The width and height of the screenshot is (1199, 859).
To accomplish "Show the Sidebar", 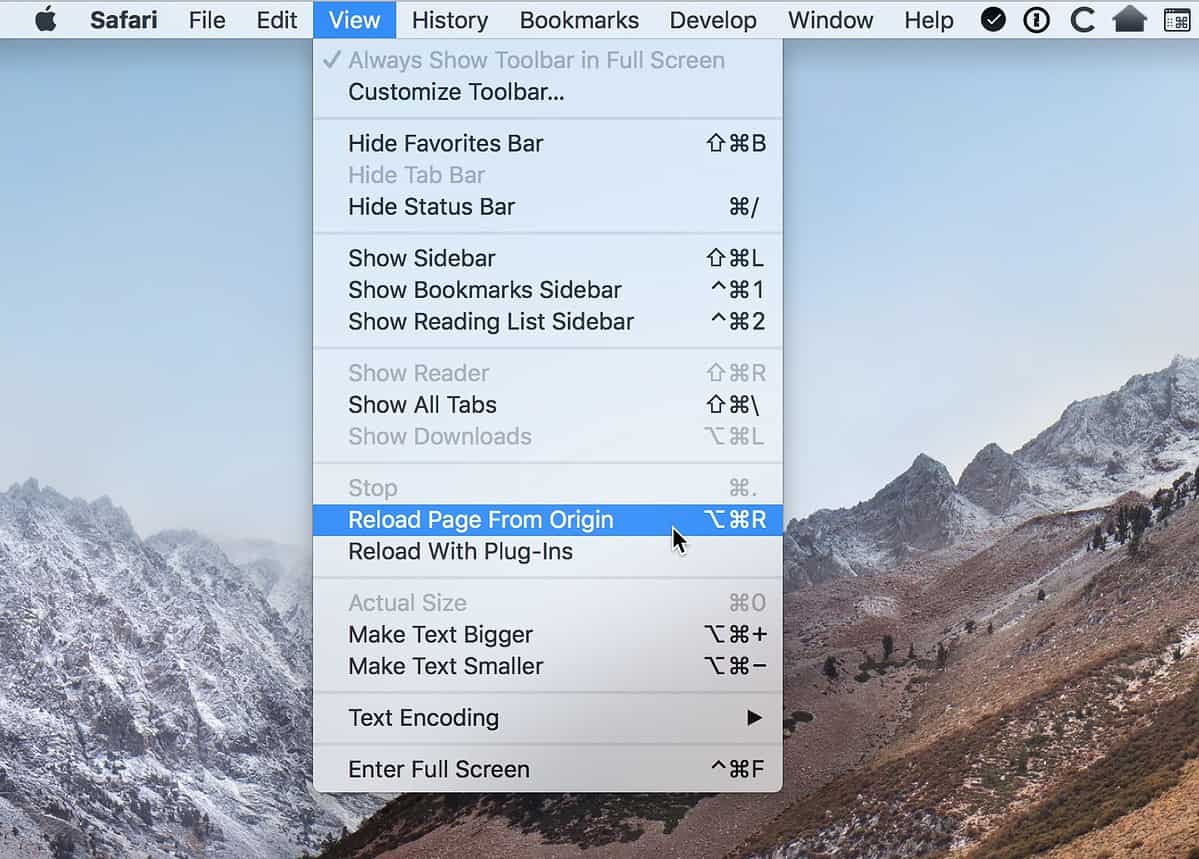I will point(421,258).
